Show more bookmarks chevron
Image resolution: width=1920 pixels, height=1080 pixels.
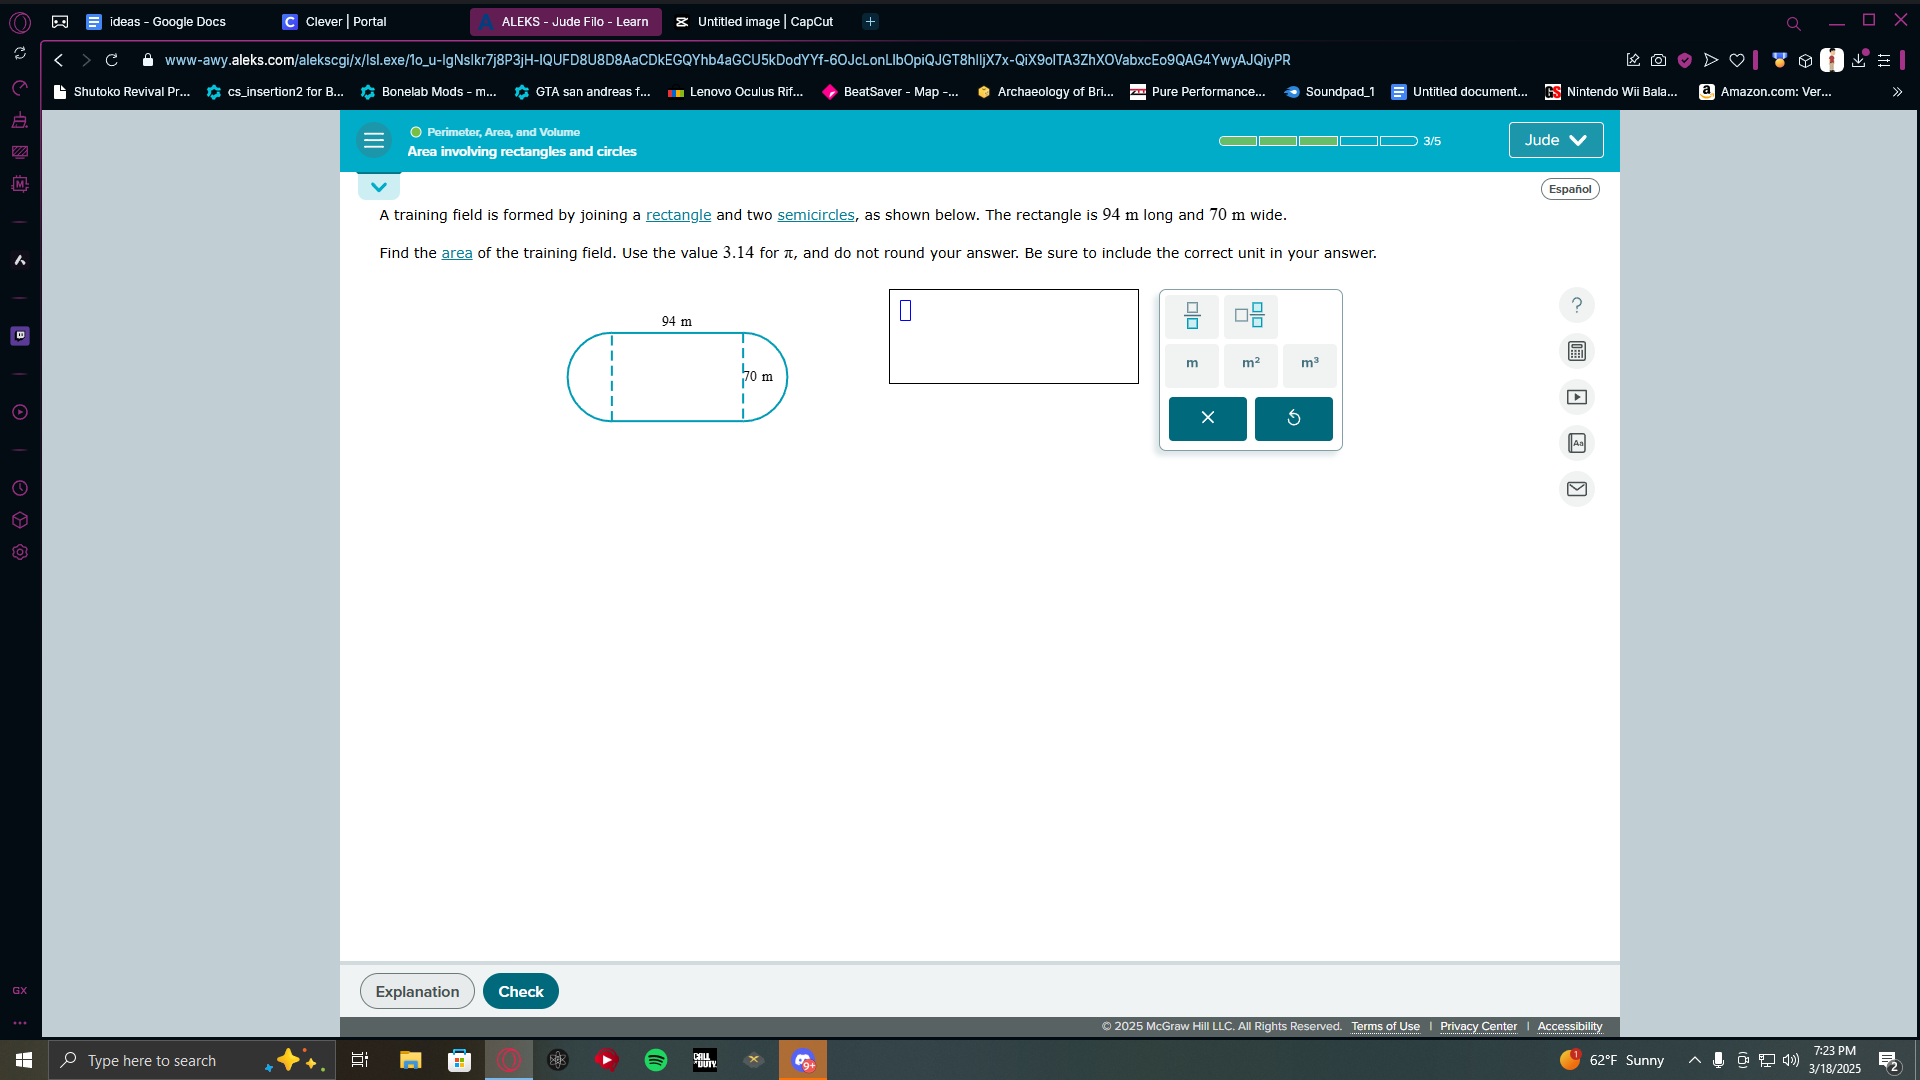pyautogui.click(x=1897, y=92)
